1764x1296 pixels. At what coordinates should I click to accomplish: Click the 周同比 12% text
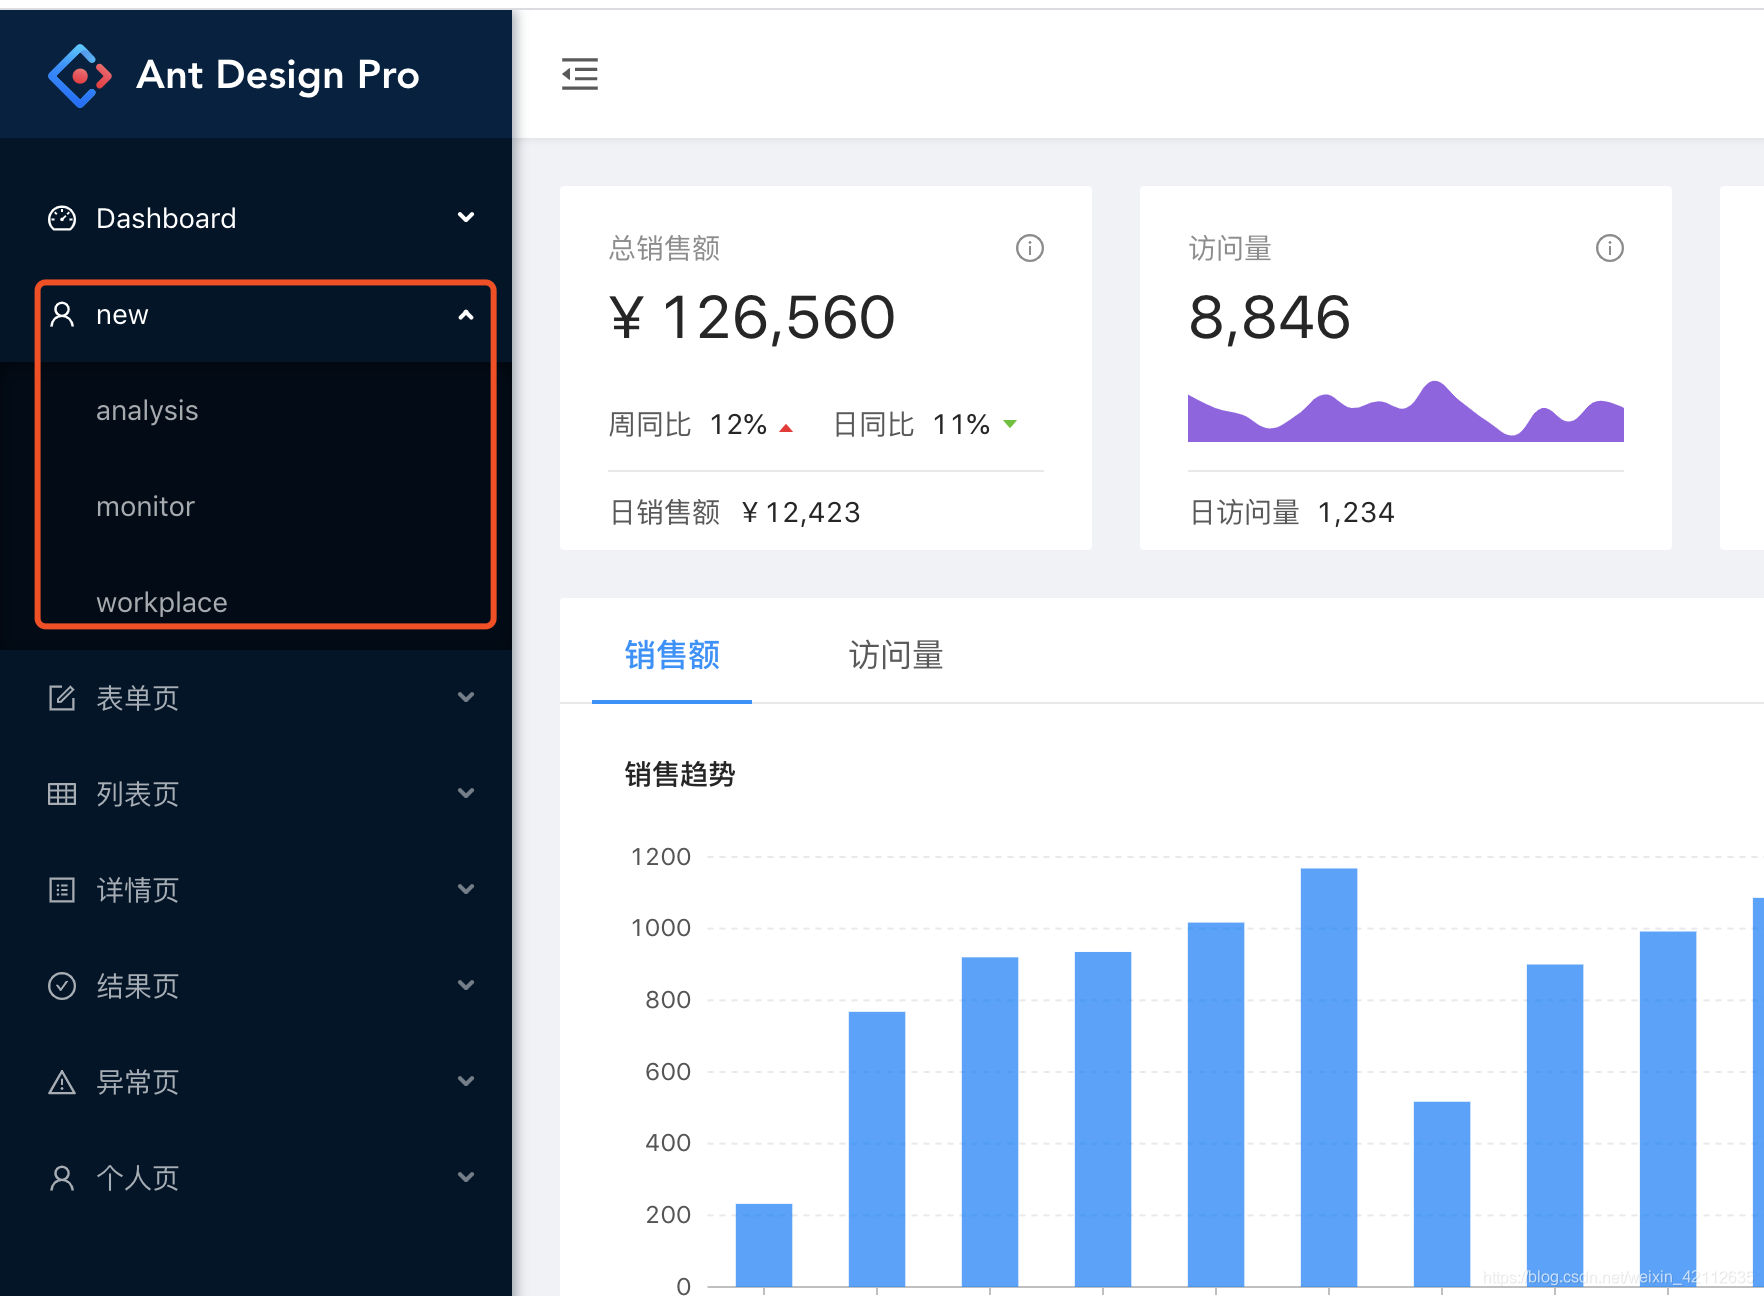(x=688, y=425)
